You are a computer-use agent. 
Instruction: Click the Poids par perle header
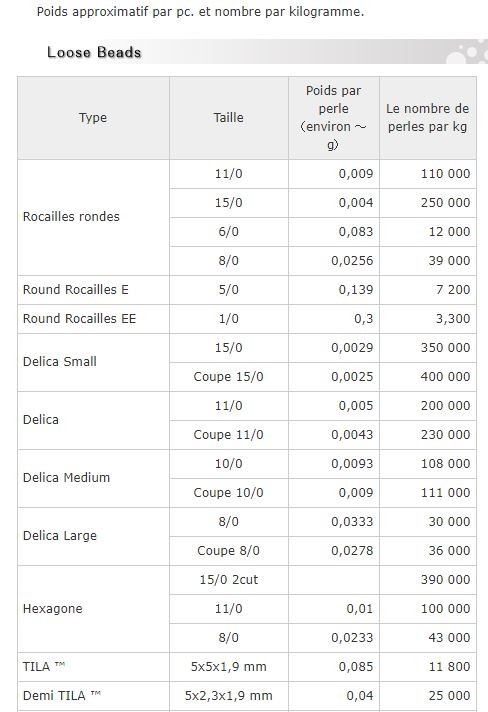pos(334,118)
